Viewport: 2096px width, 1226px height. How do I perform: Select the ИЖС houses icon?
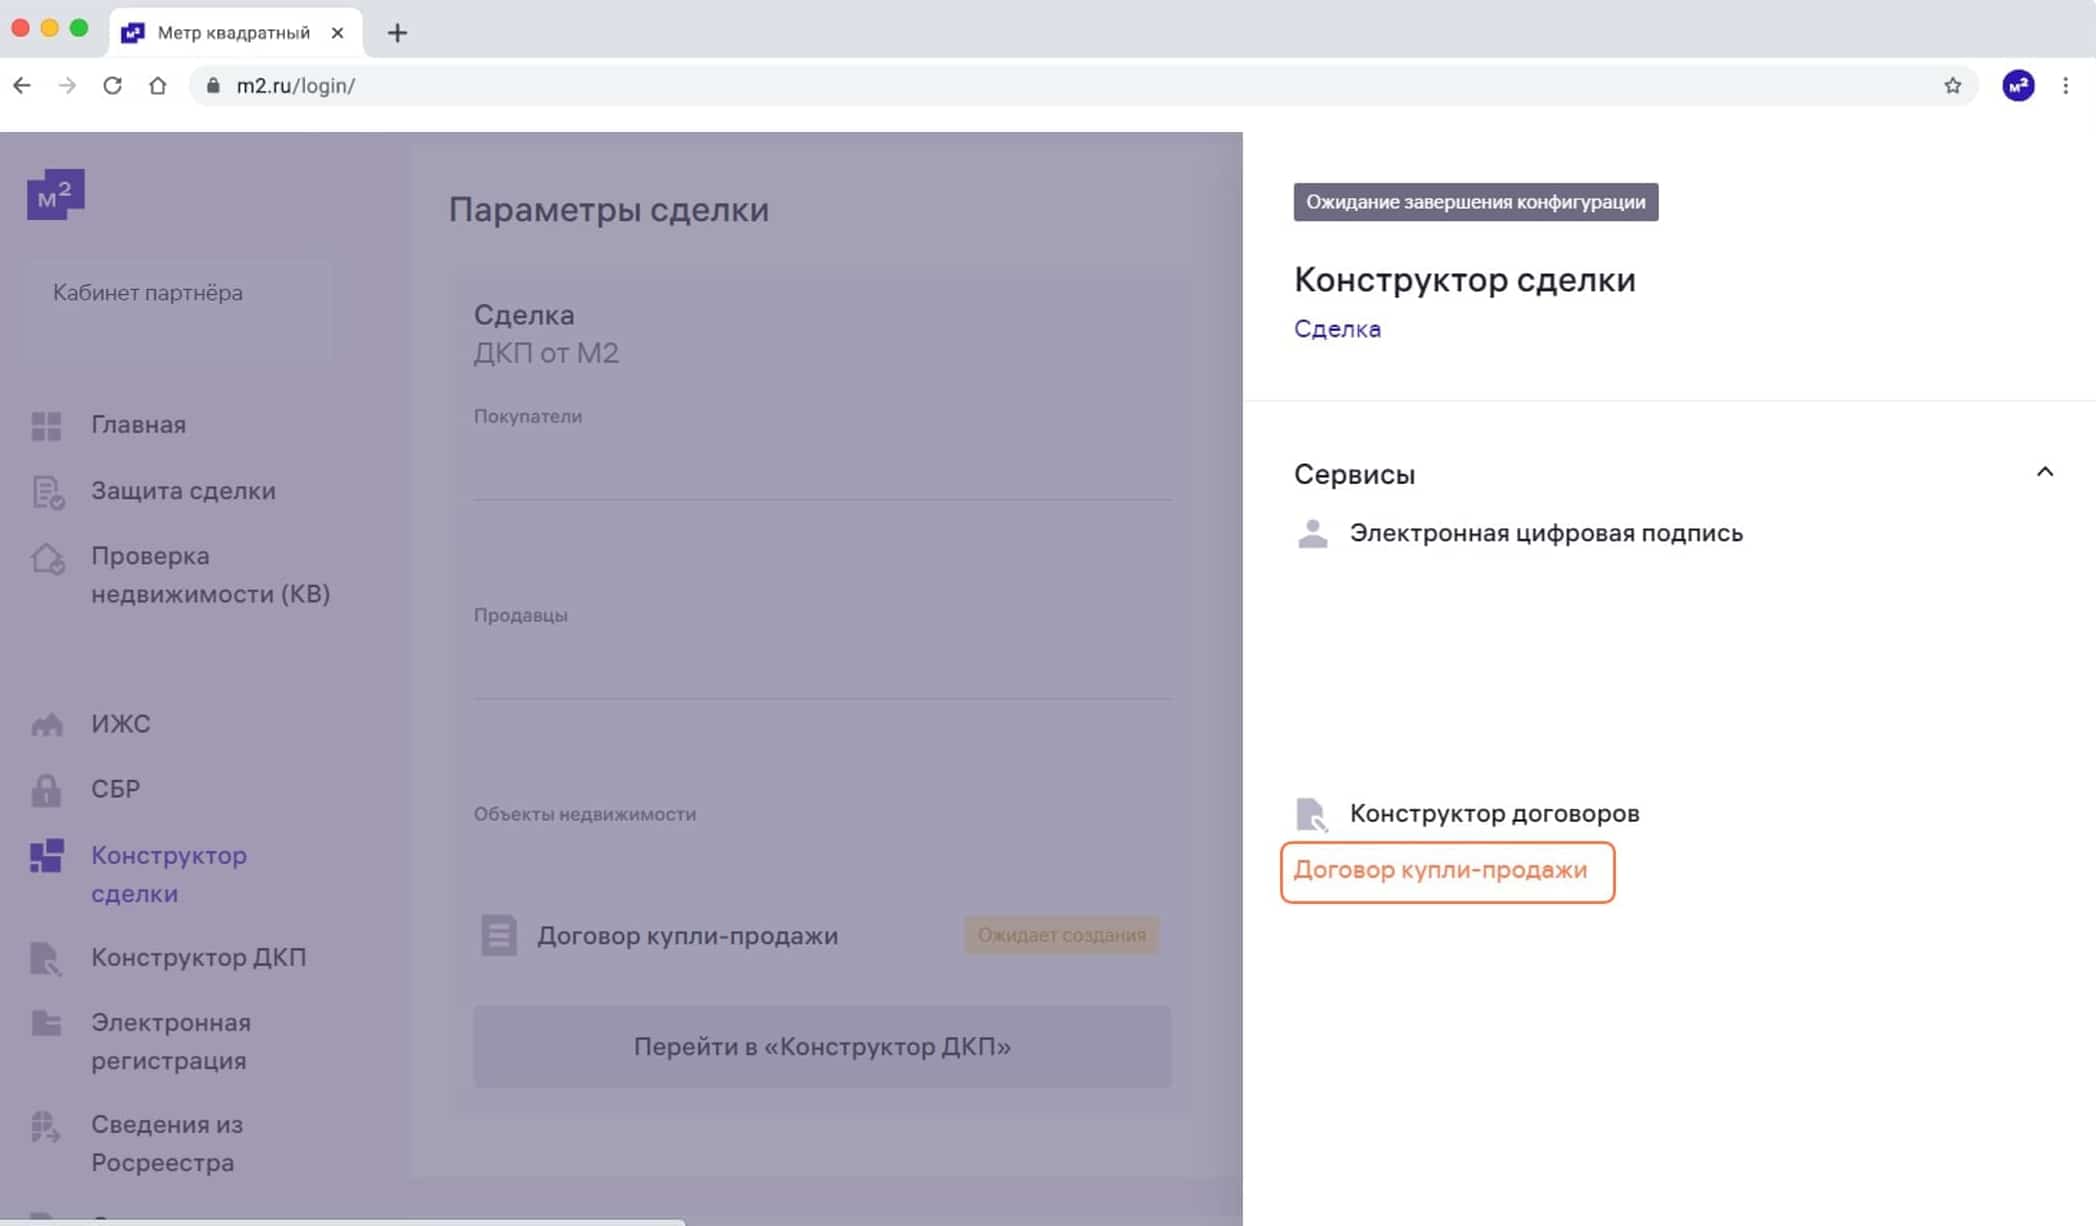click(x=47, y=724)
